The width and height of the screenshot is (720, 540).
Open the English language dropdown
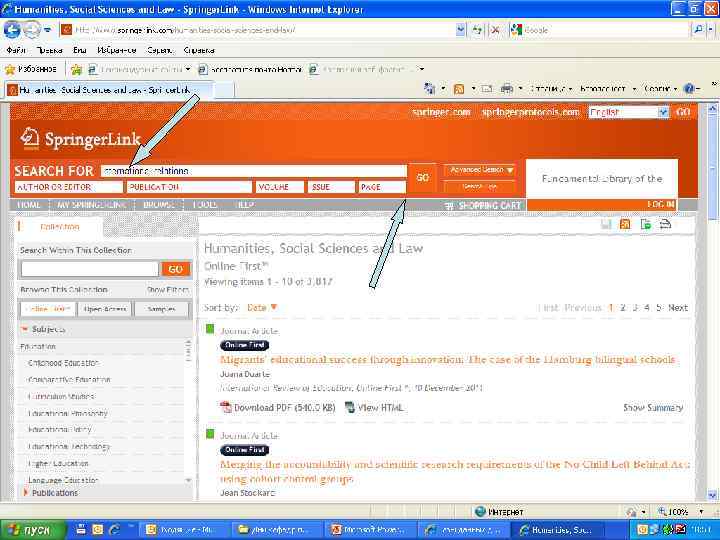pyautogui.click(x=628, y=112)
